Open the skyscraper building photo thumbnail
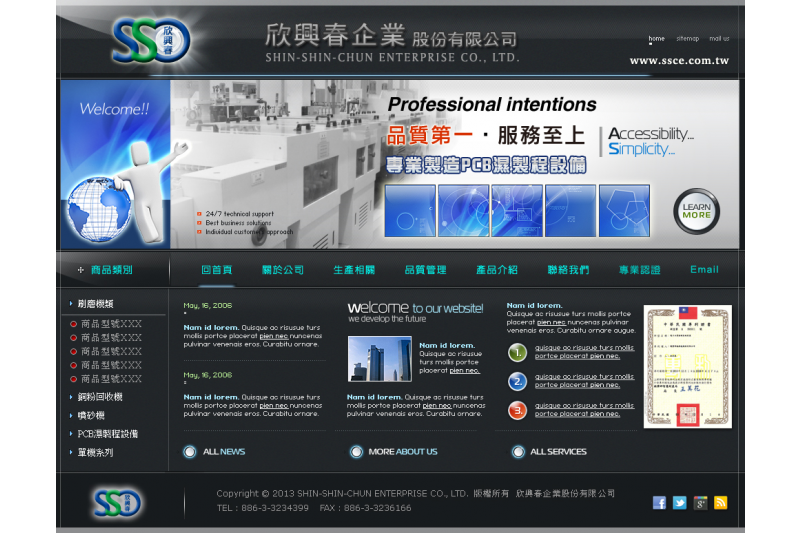The height and width of the screenshot is (533, 800). click(x=380, y=359)
